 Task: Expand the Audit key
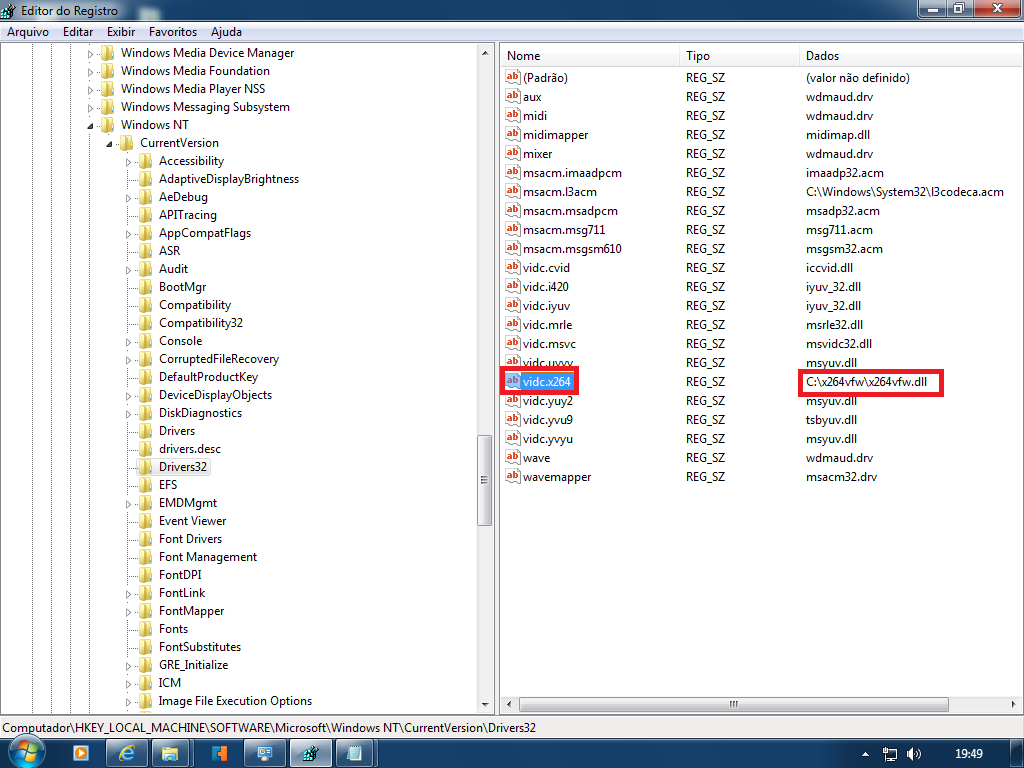[128, 270]
